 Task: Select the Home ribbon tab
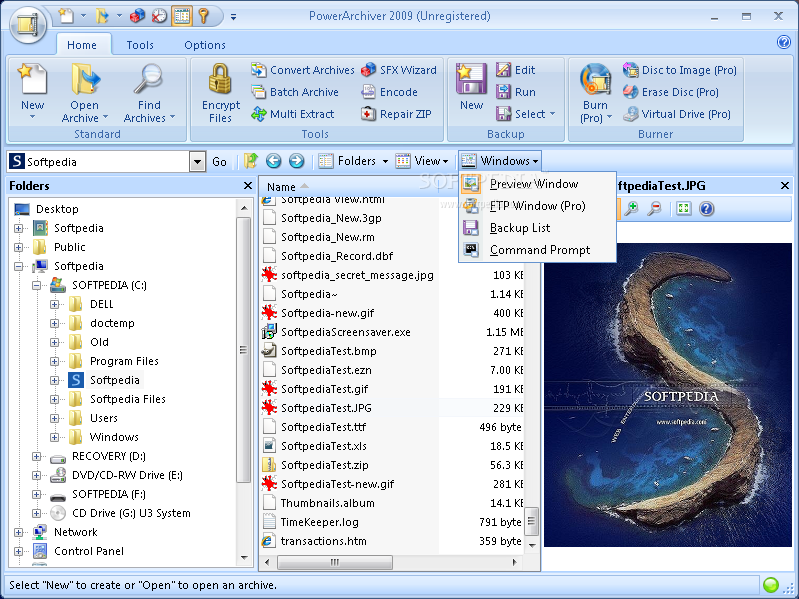pyautogui.click(x=82, y=45)
